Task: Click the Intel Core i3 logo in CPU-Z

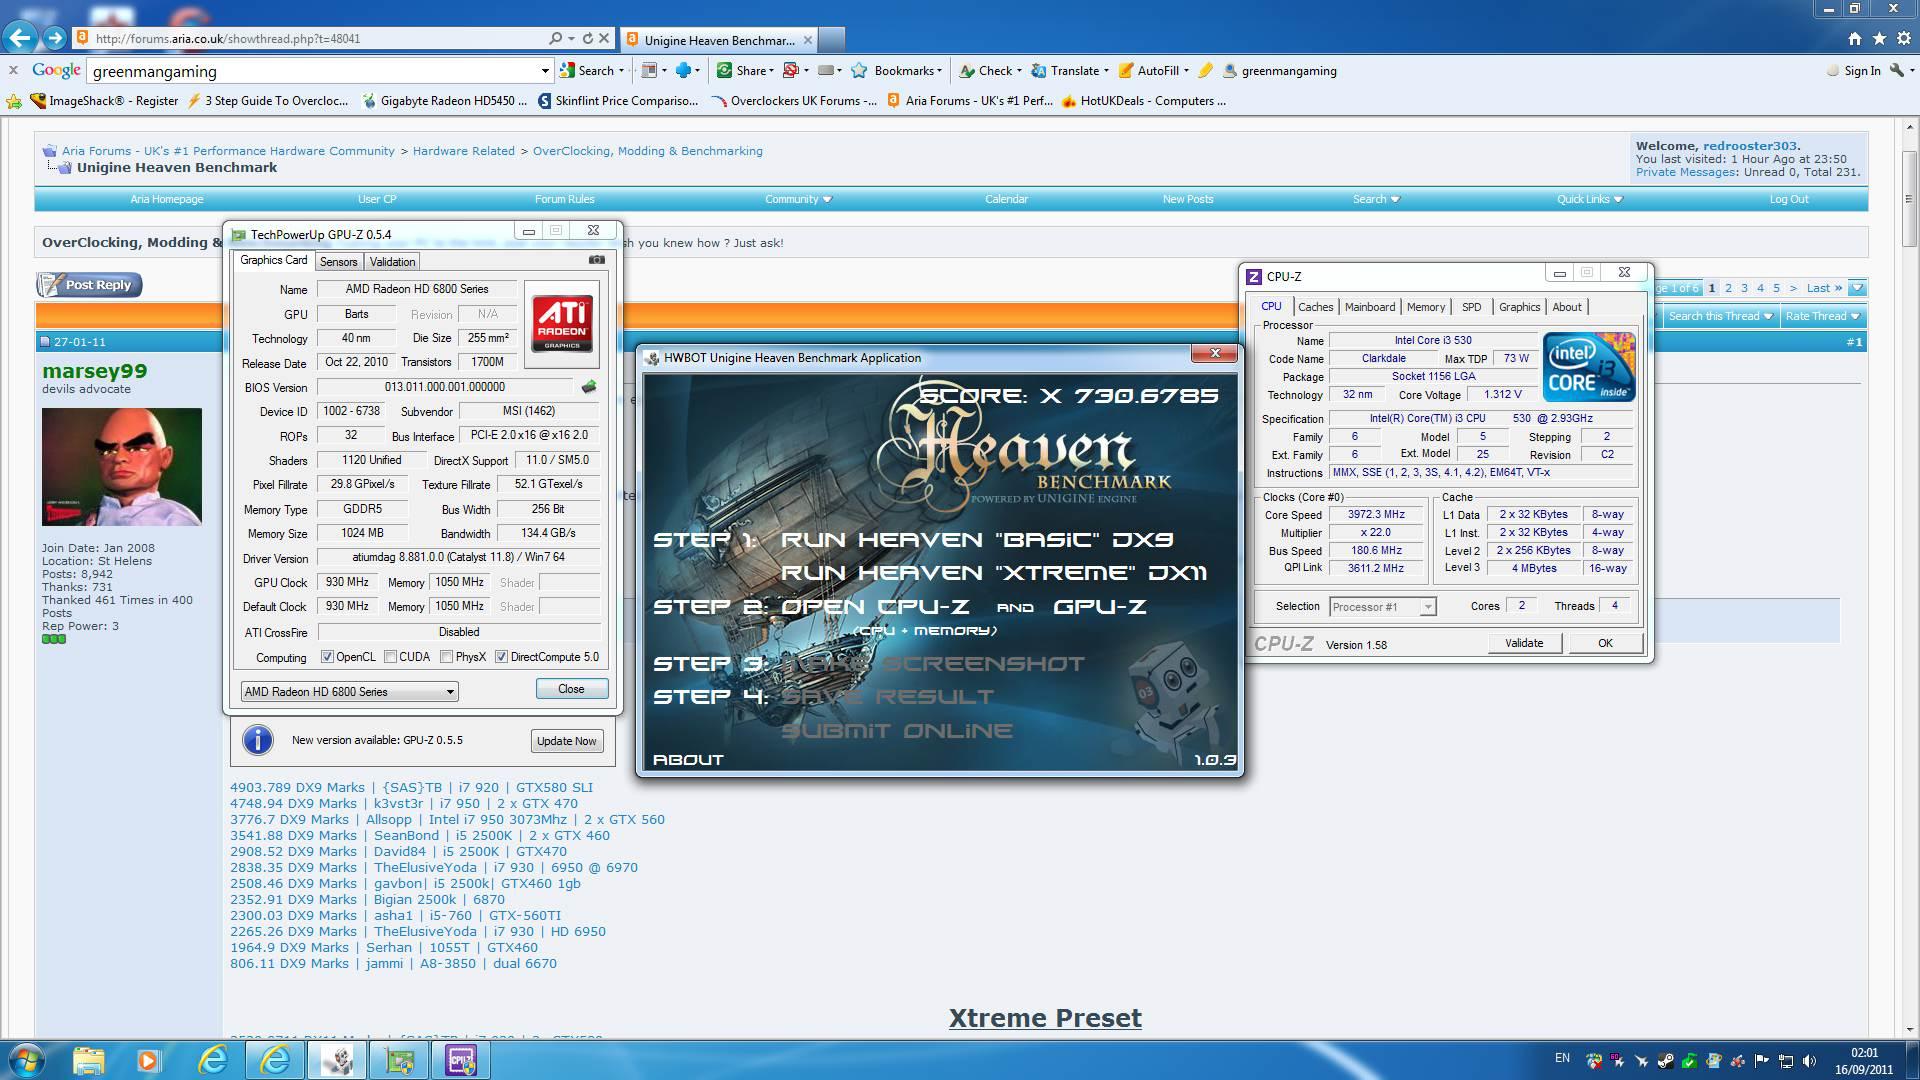Action: click(1589, 366)
